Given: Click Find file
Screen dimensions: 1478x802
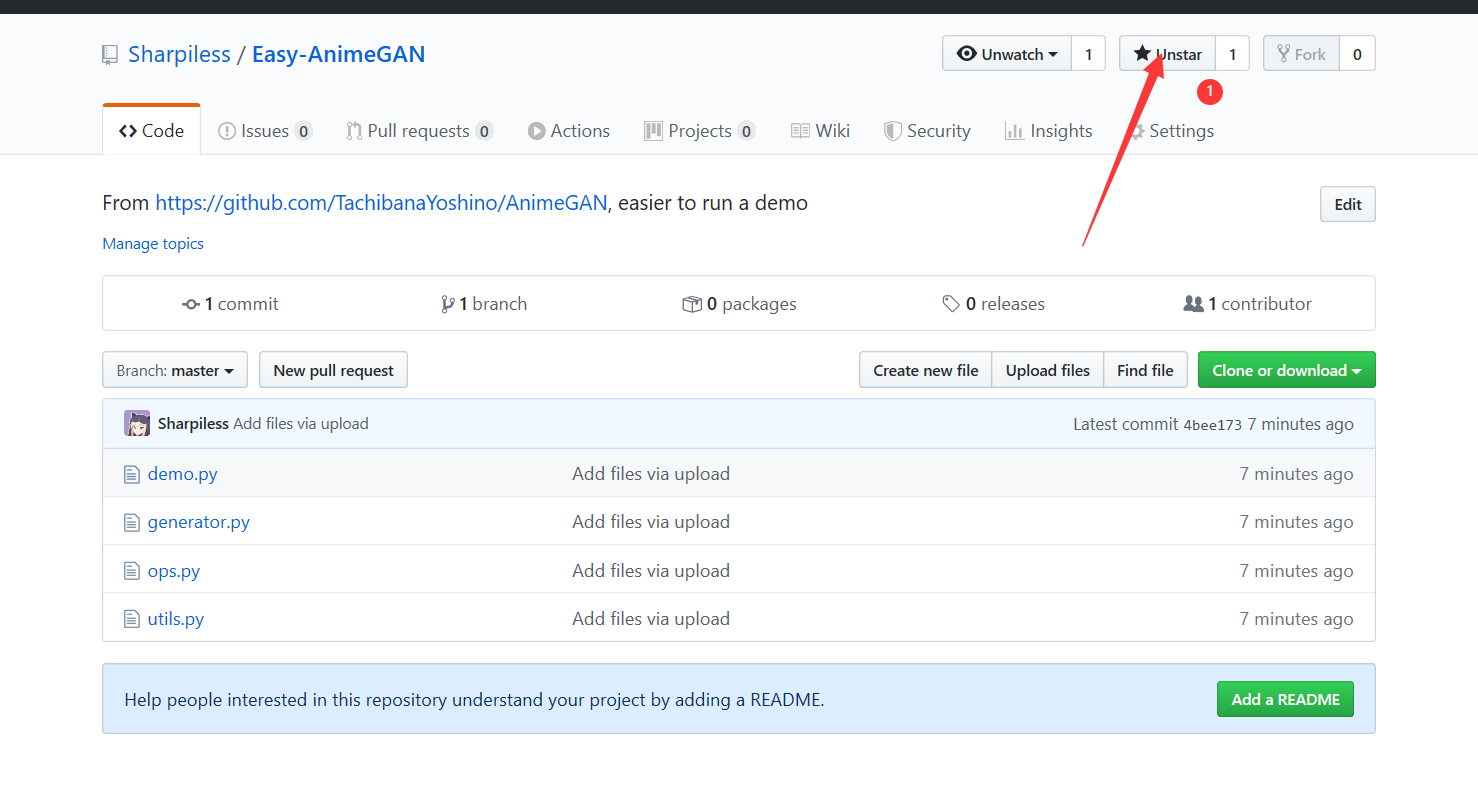Looking at the screenshot, I should 1145,370.
